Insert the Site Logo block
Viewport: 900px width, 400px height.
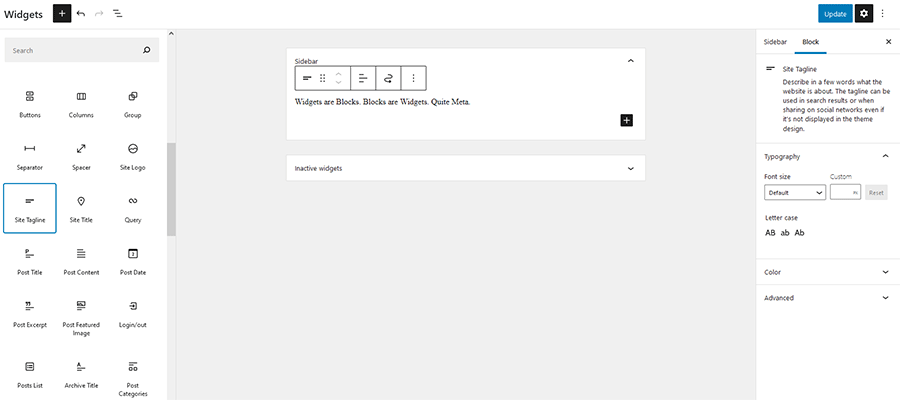[133, 155]
